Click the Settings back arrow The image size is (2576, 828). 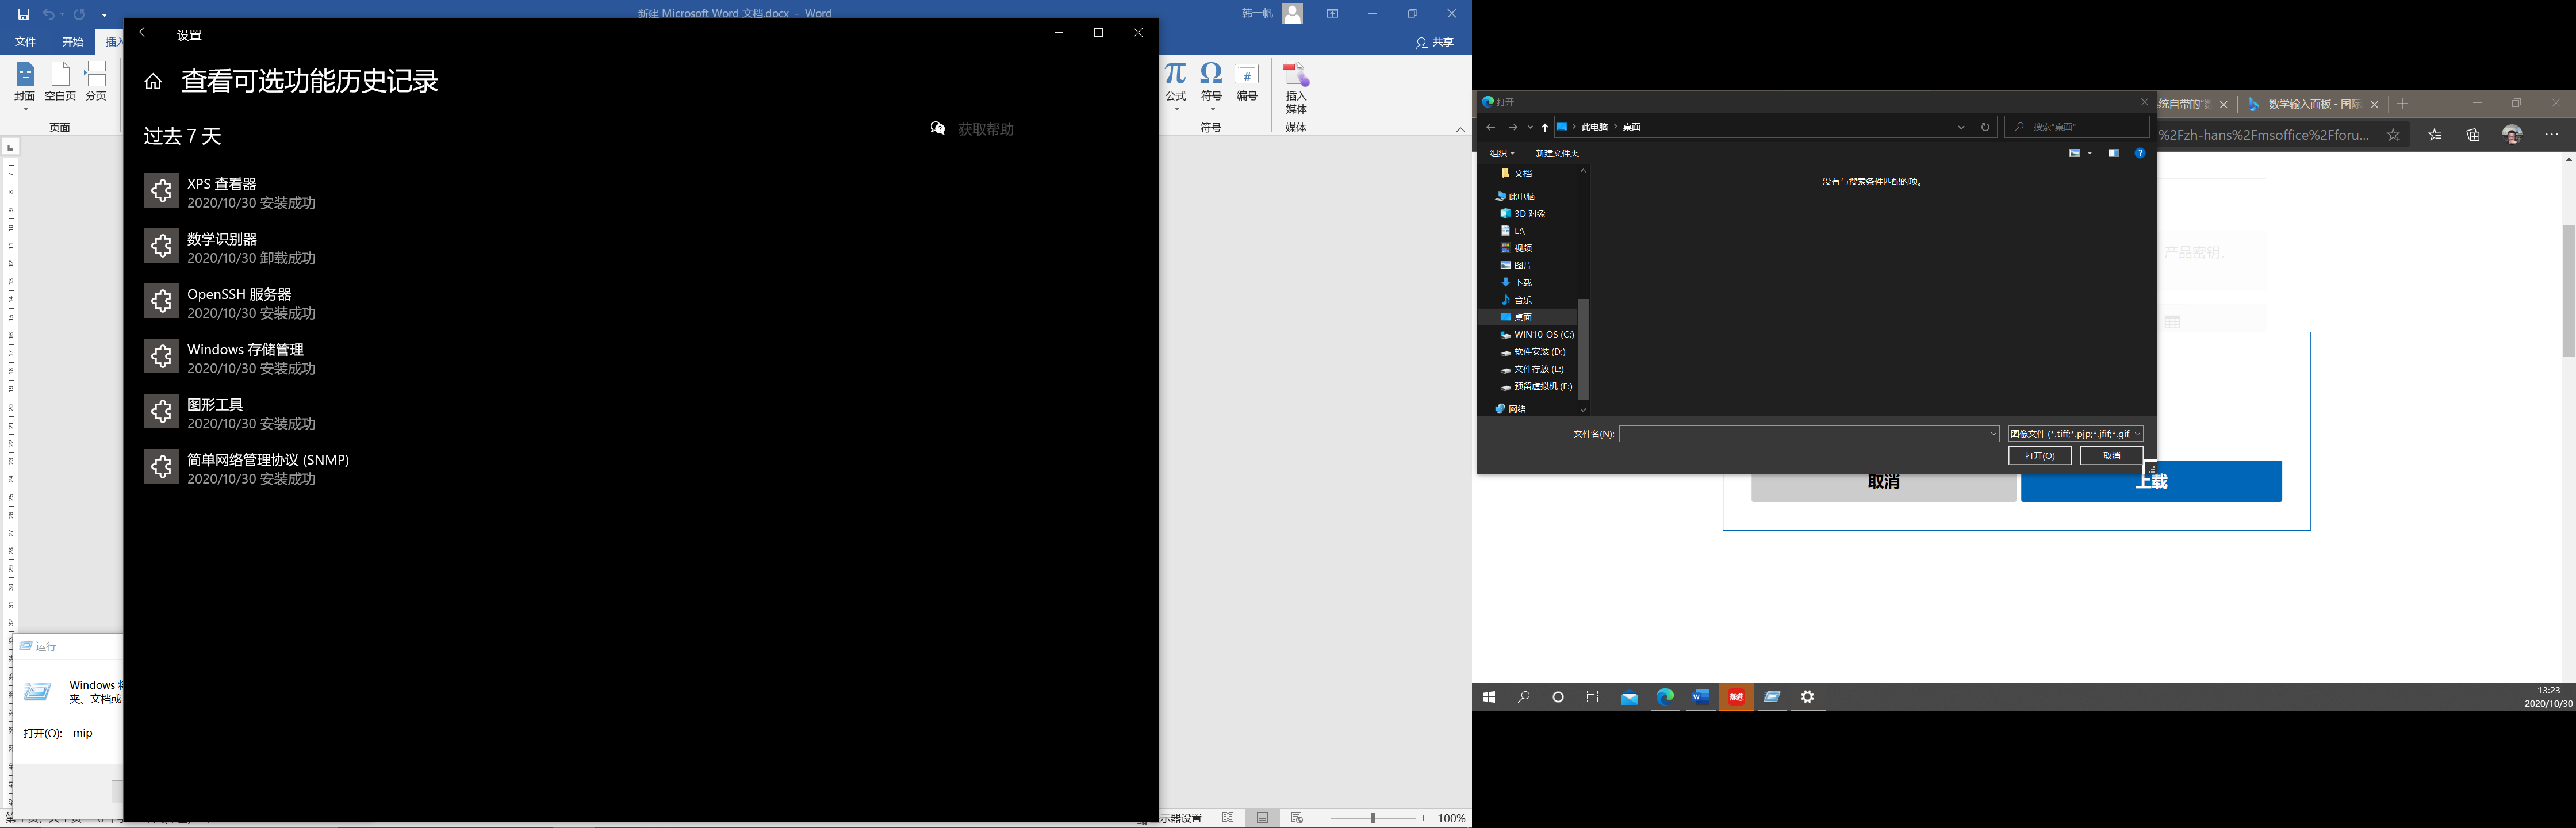pyautogui.click(x=144, y=33)
